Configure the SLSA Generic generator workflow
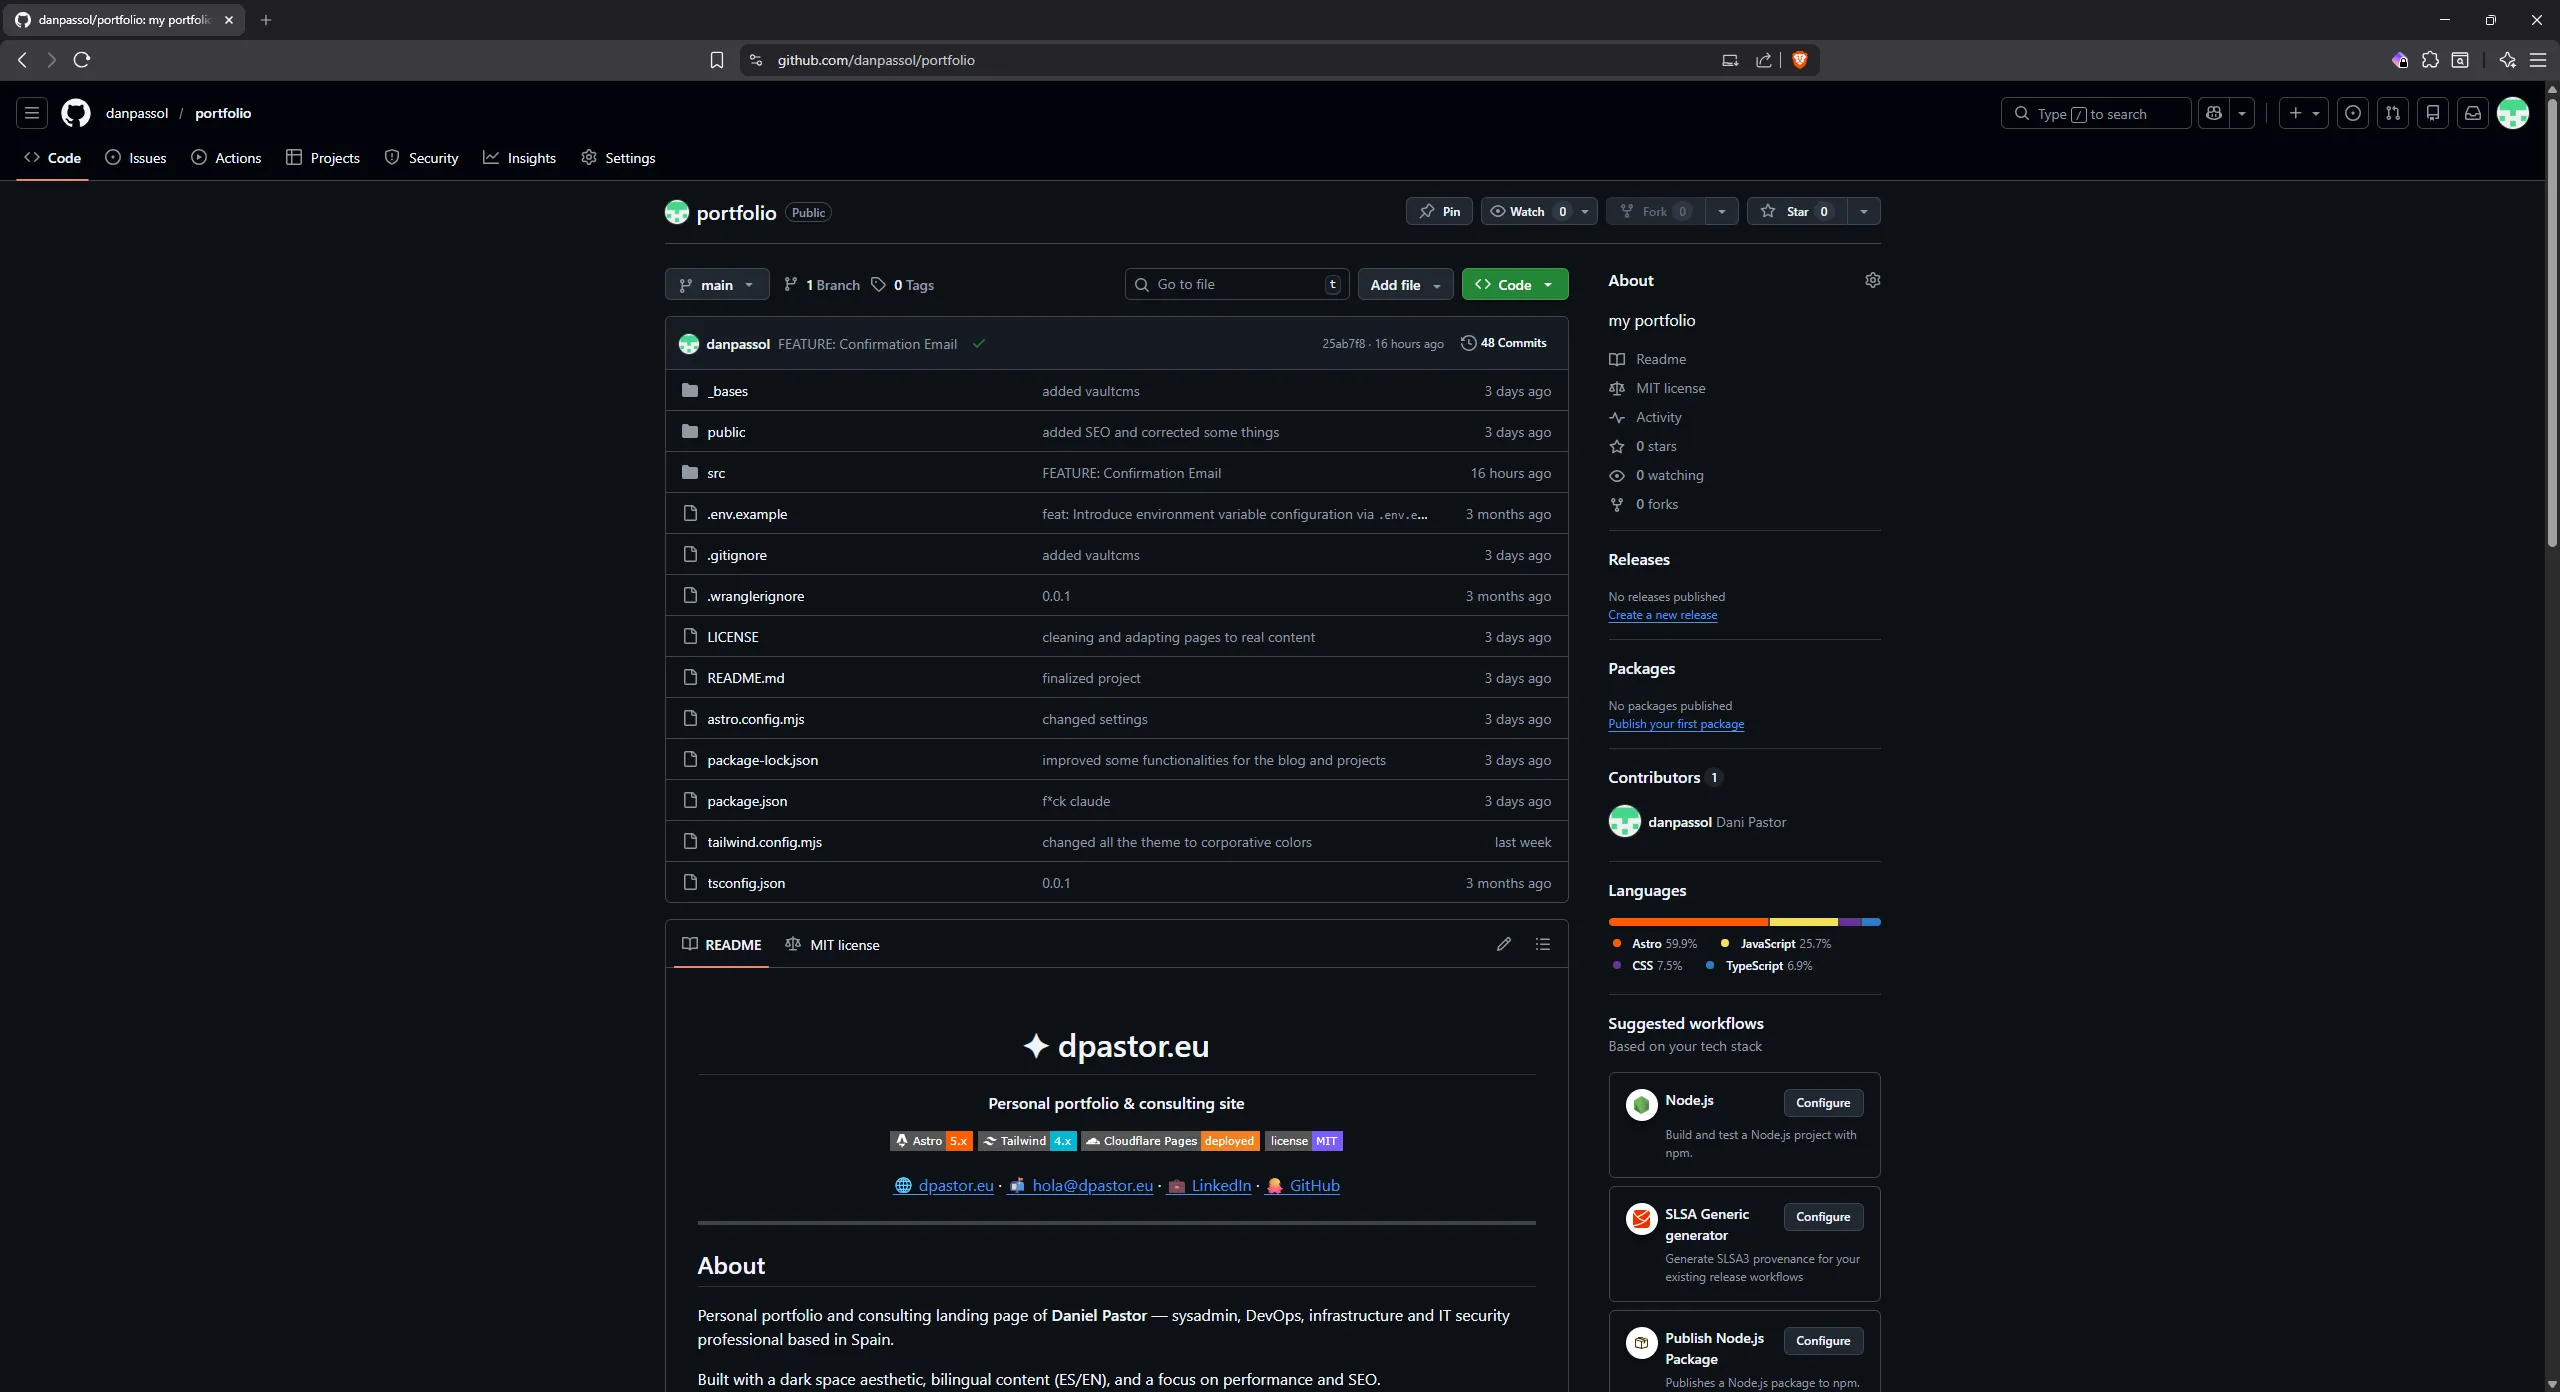This screenshot has width=2560, height=1392. 1823,1217
